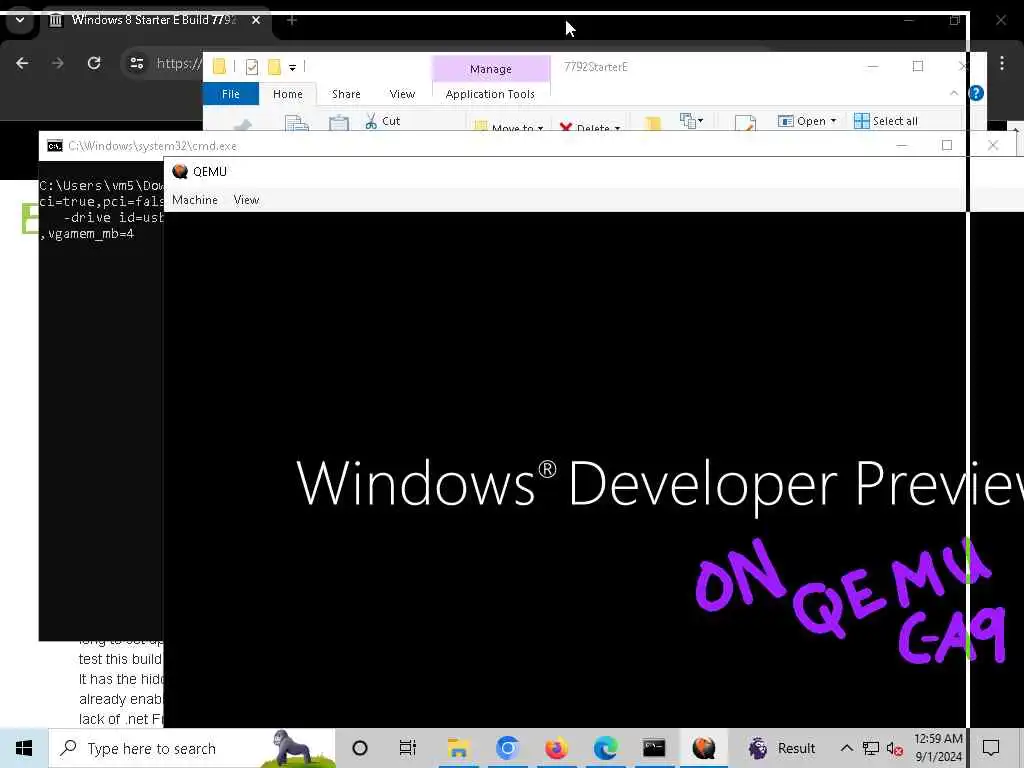The height and width of the screenshot is (768, 1024).
Task: Select the QEMU taskbar icon
Action: [703, 748]
